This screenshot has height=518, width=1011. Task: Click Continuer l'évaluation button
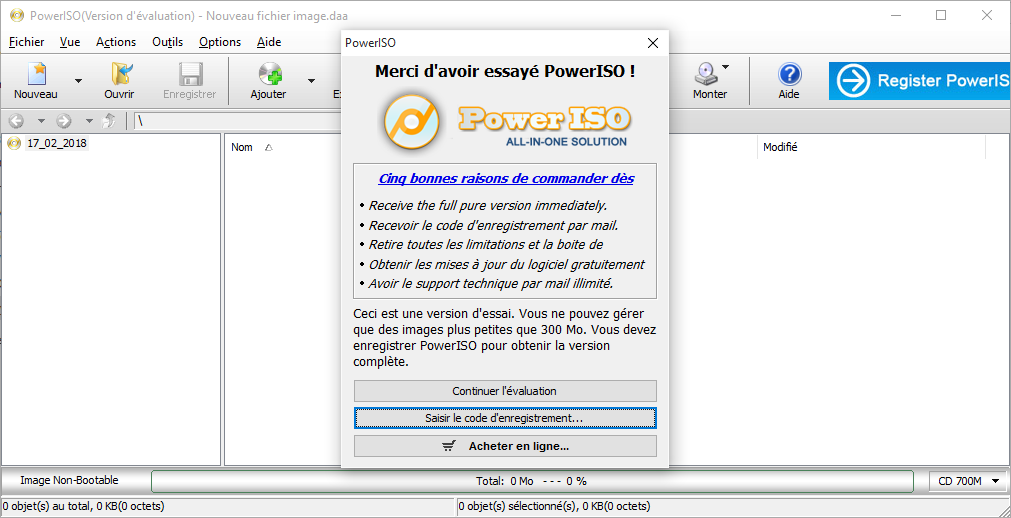point(505,391)
